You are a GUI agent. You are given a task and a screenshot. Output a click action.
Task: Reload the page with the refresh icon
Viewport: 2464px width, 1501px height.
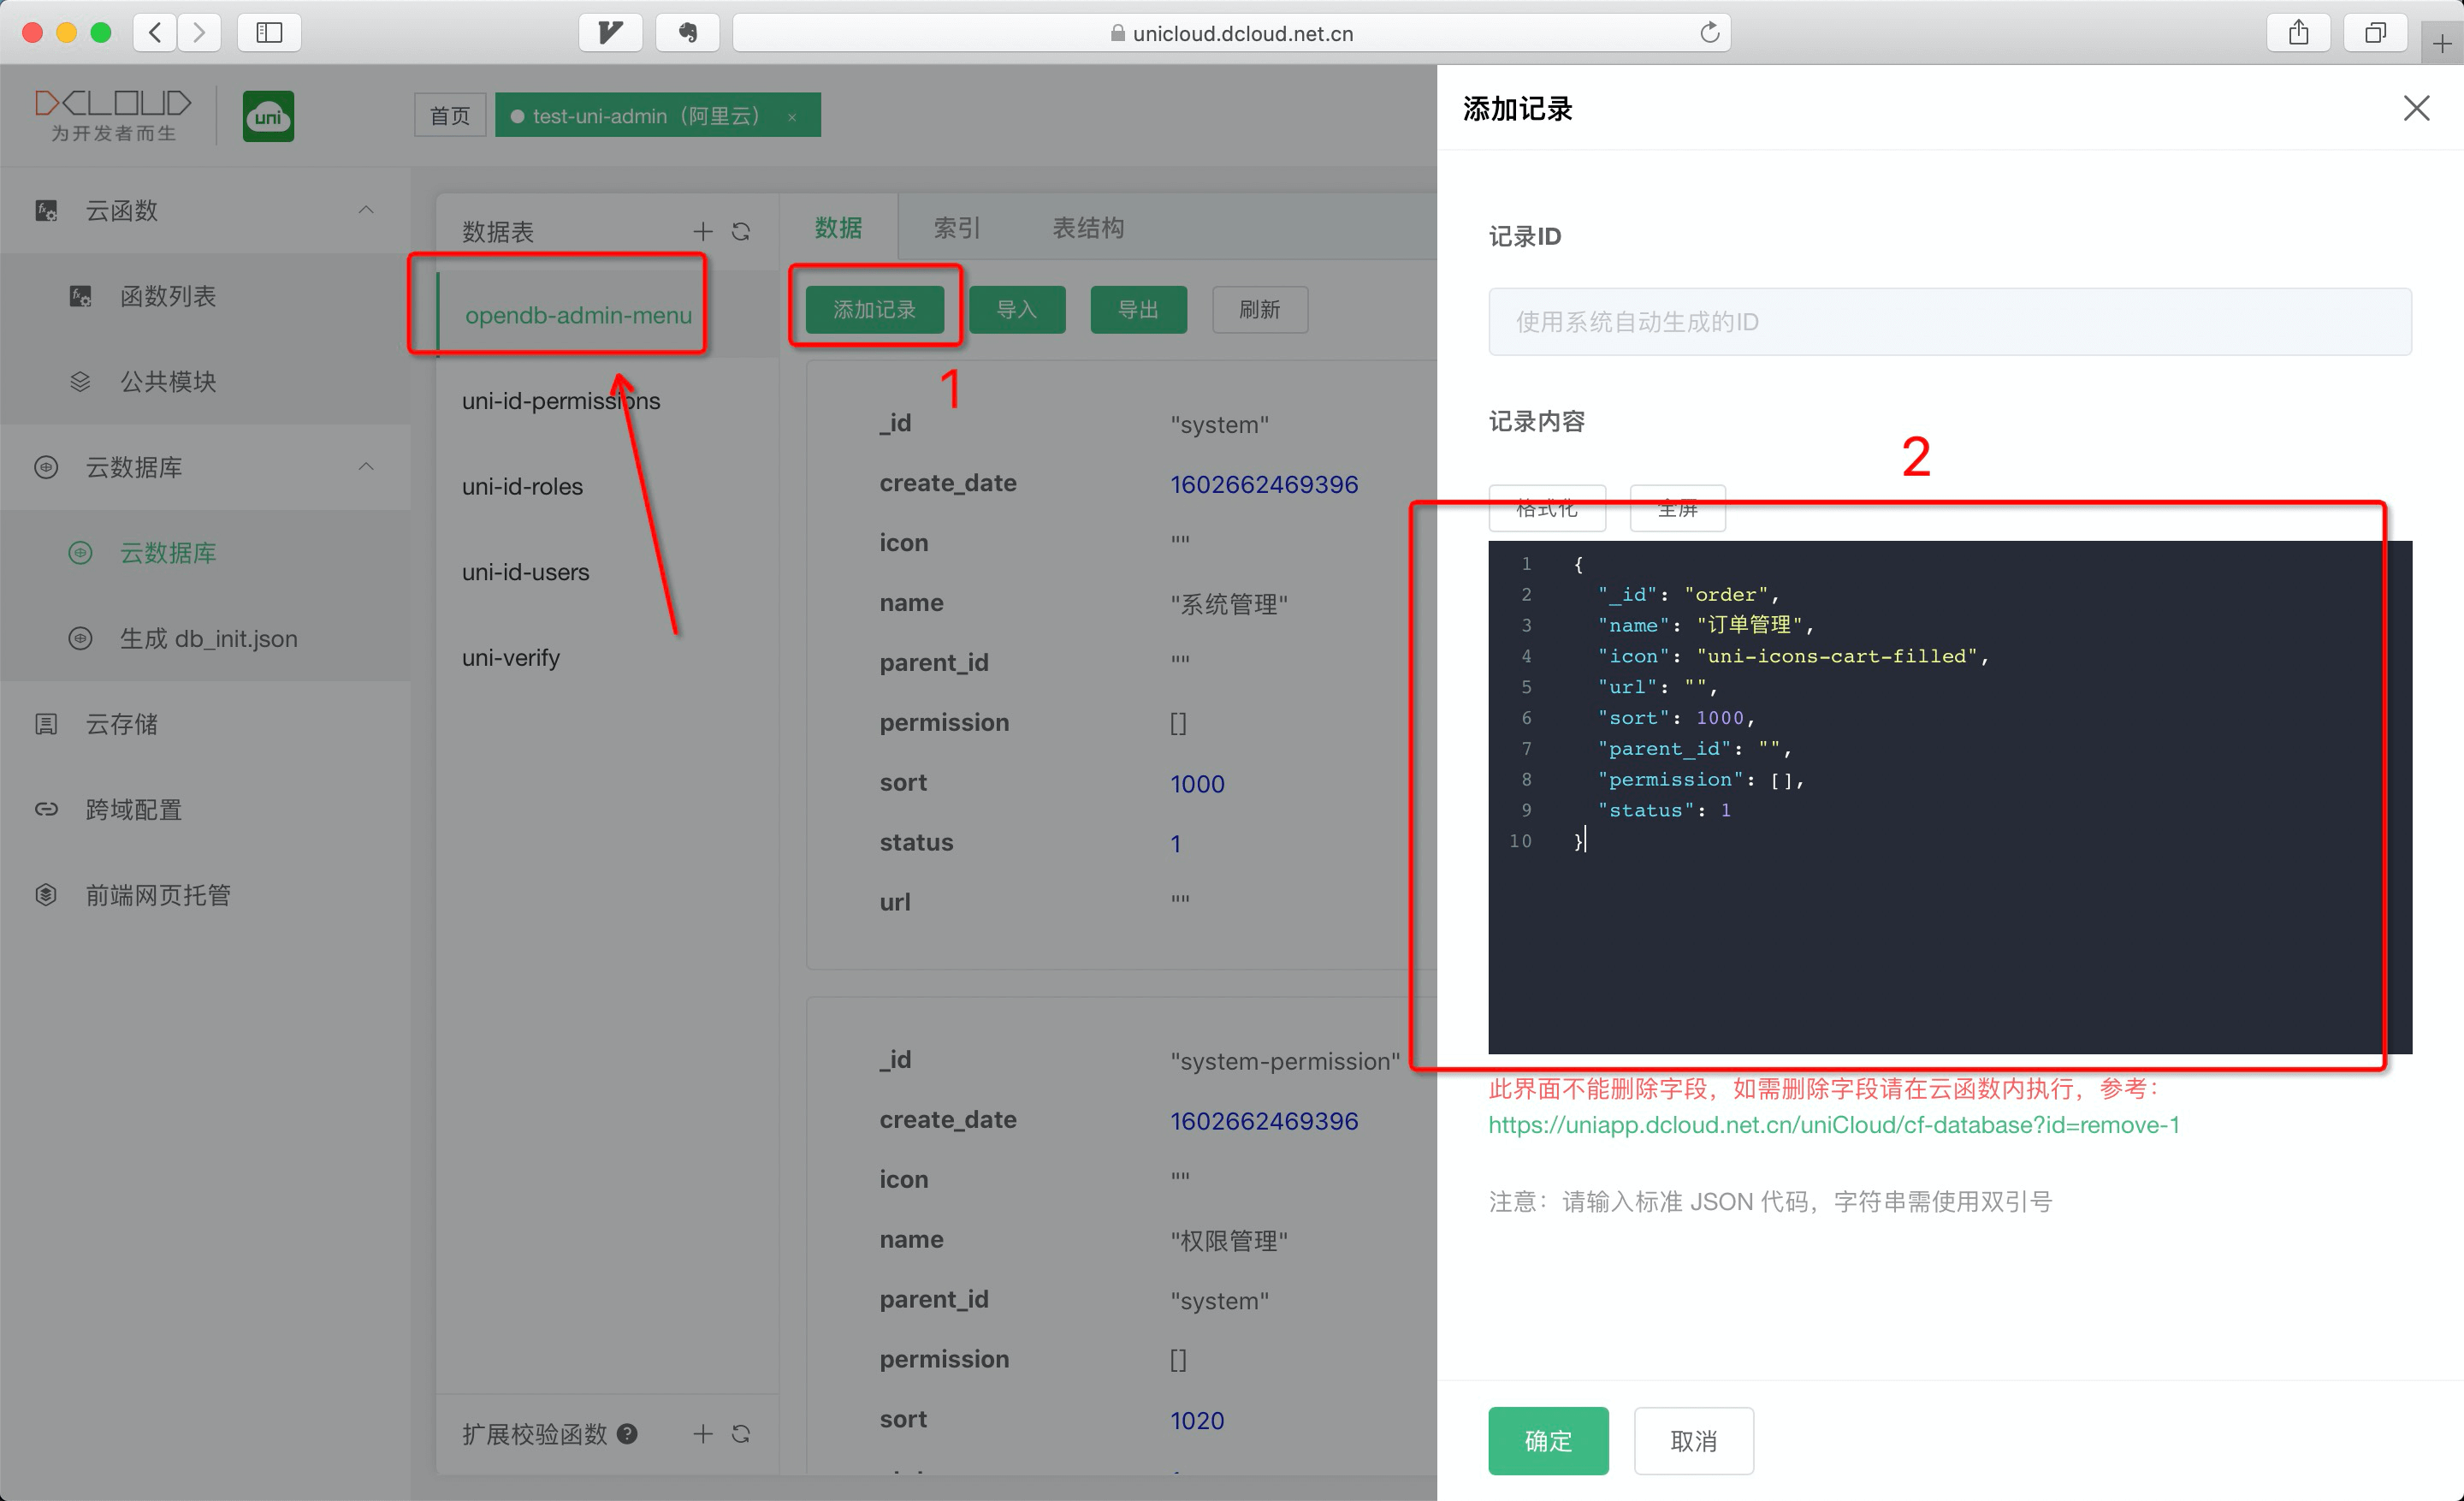point(1710,33)
